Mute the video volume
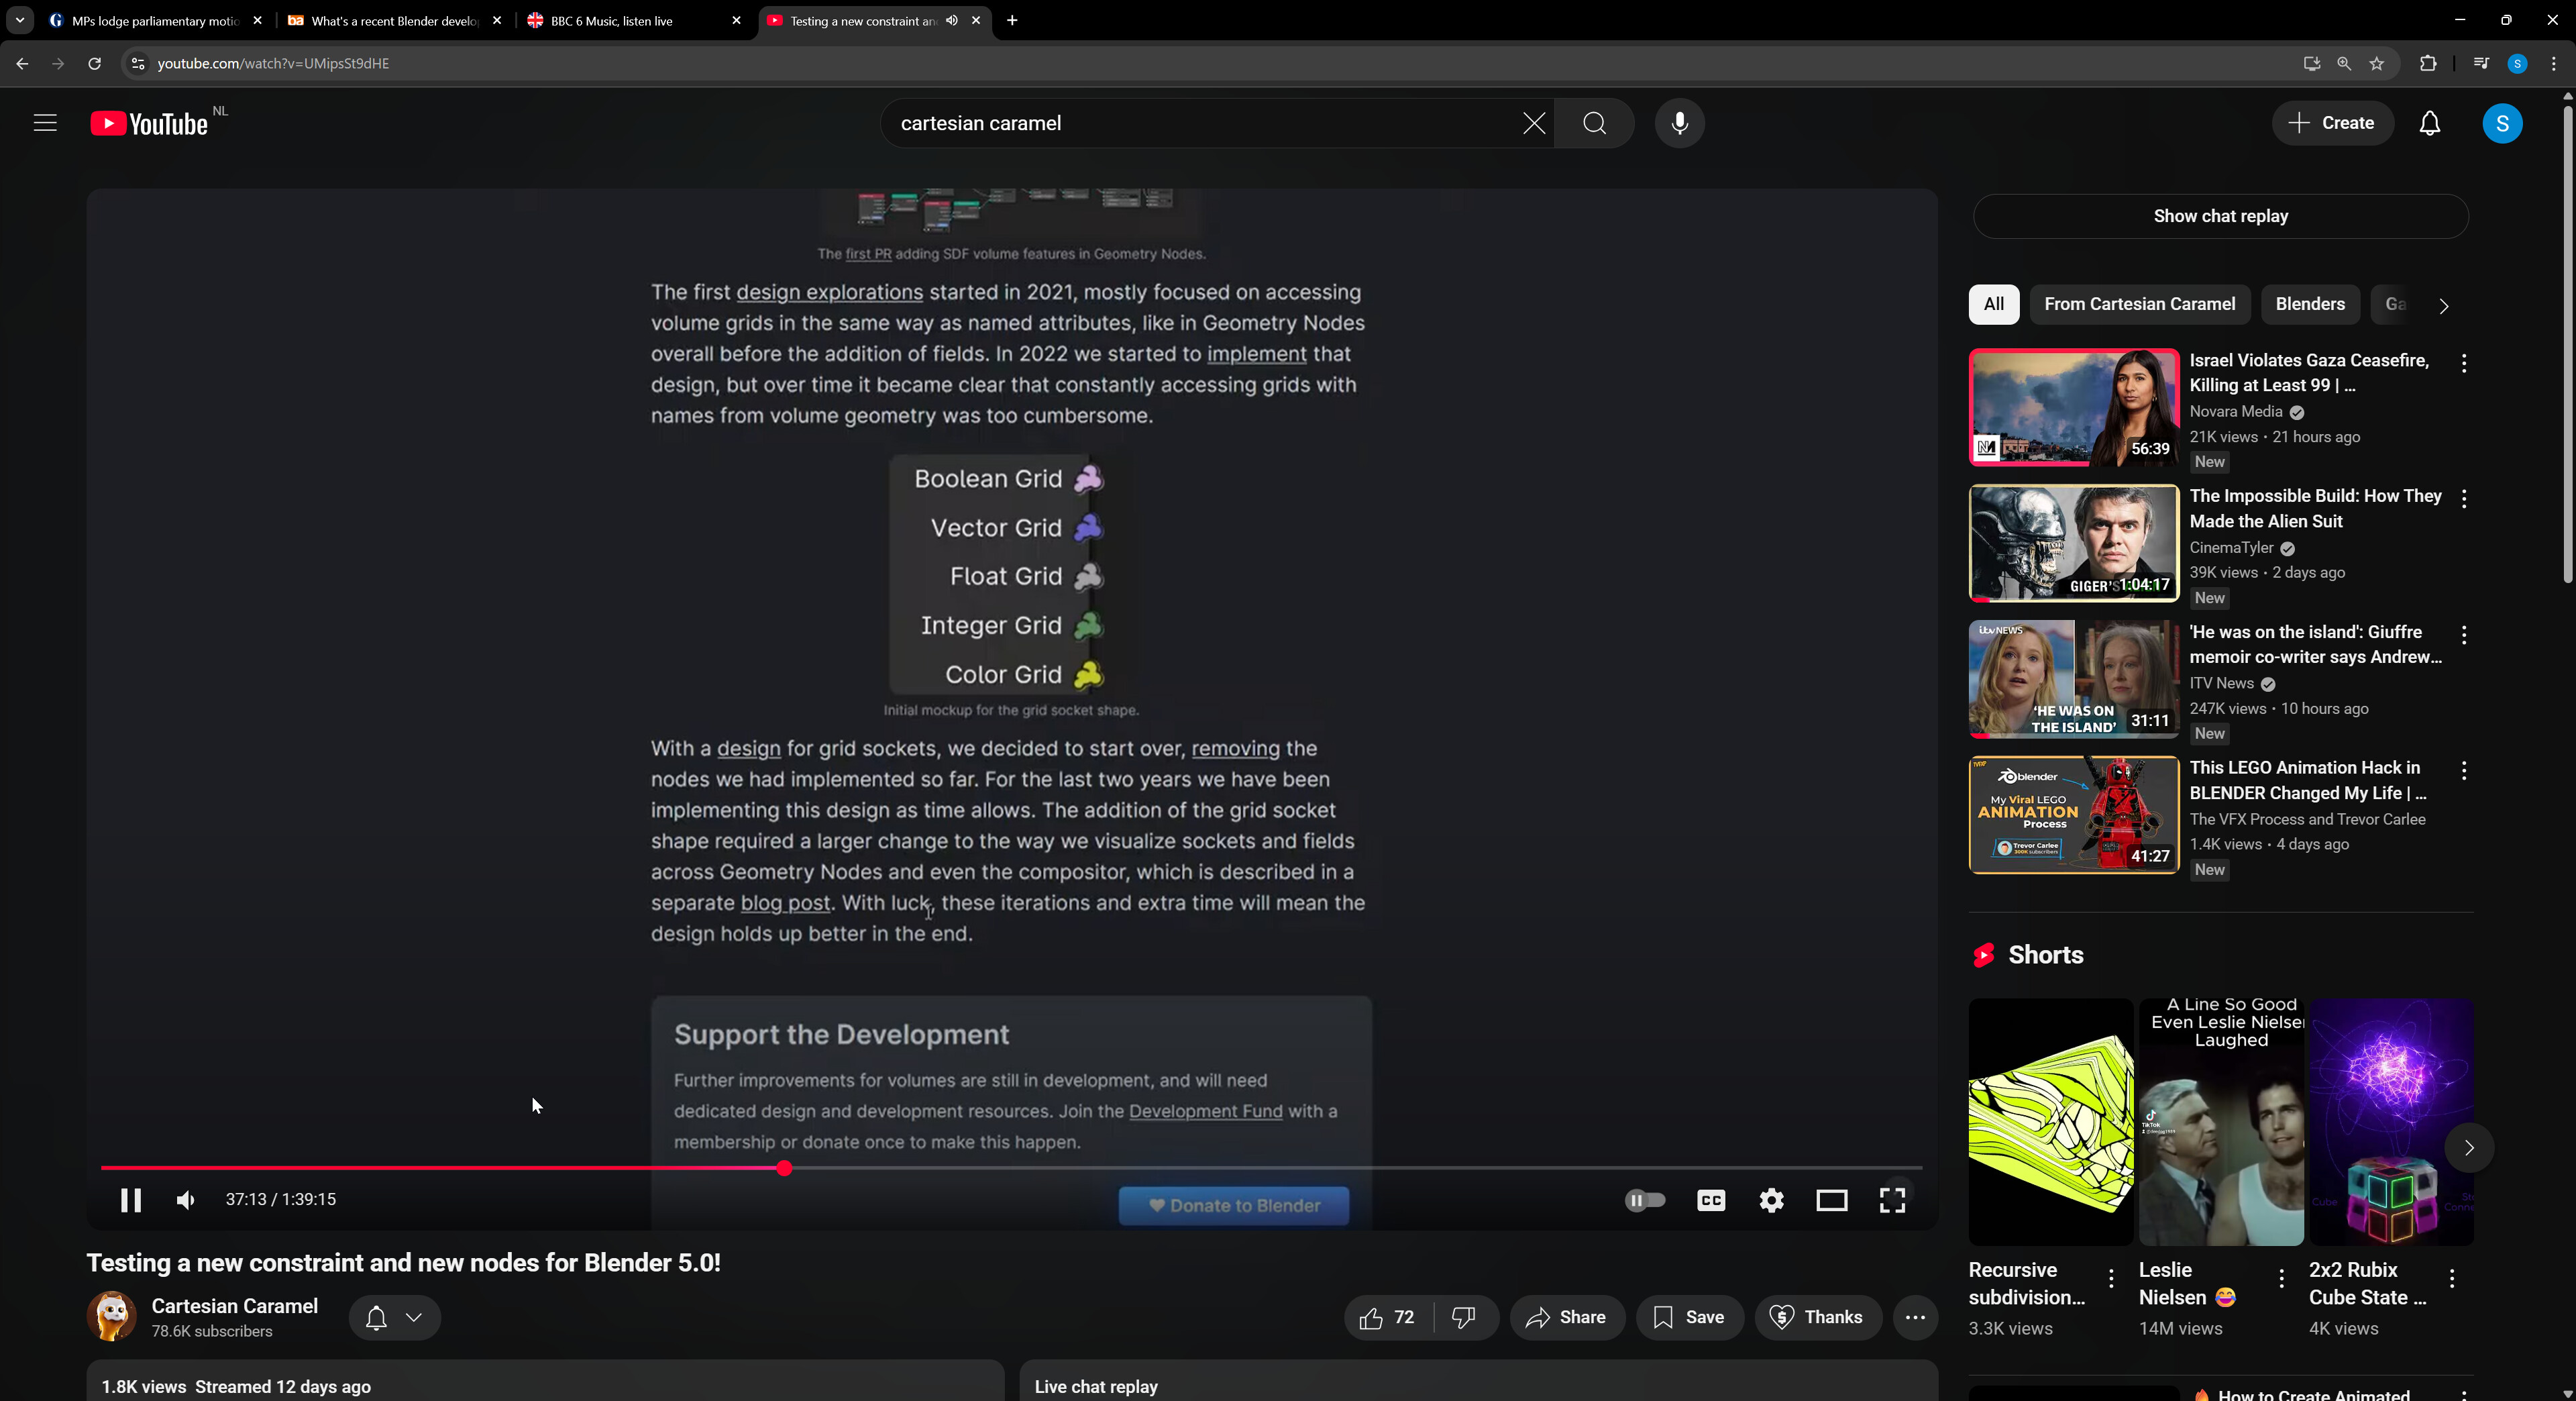This screenshot has width=2576, height=1401. (x=186, y=1200)
